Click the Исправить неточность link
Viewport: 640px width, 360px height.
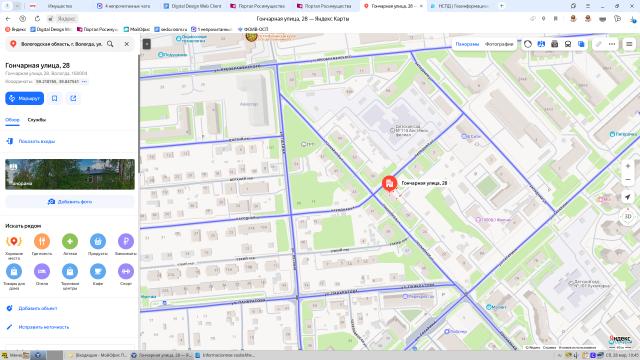tap(44, 327)
